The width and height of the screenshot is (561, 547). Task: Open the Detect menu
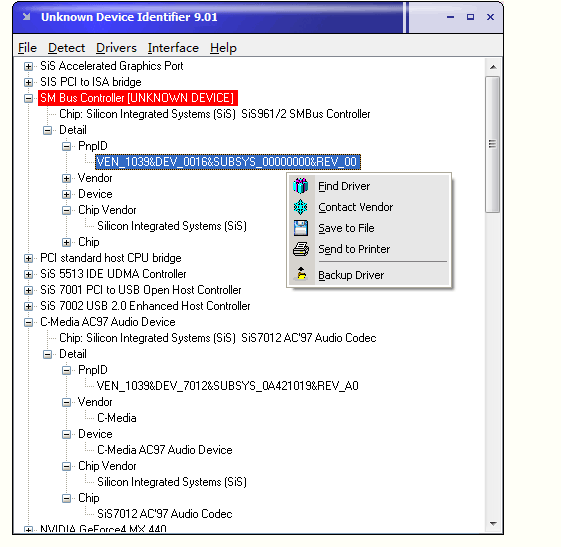pyautogui.click(x=67, y=48)
